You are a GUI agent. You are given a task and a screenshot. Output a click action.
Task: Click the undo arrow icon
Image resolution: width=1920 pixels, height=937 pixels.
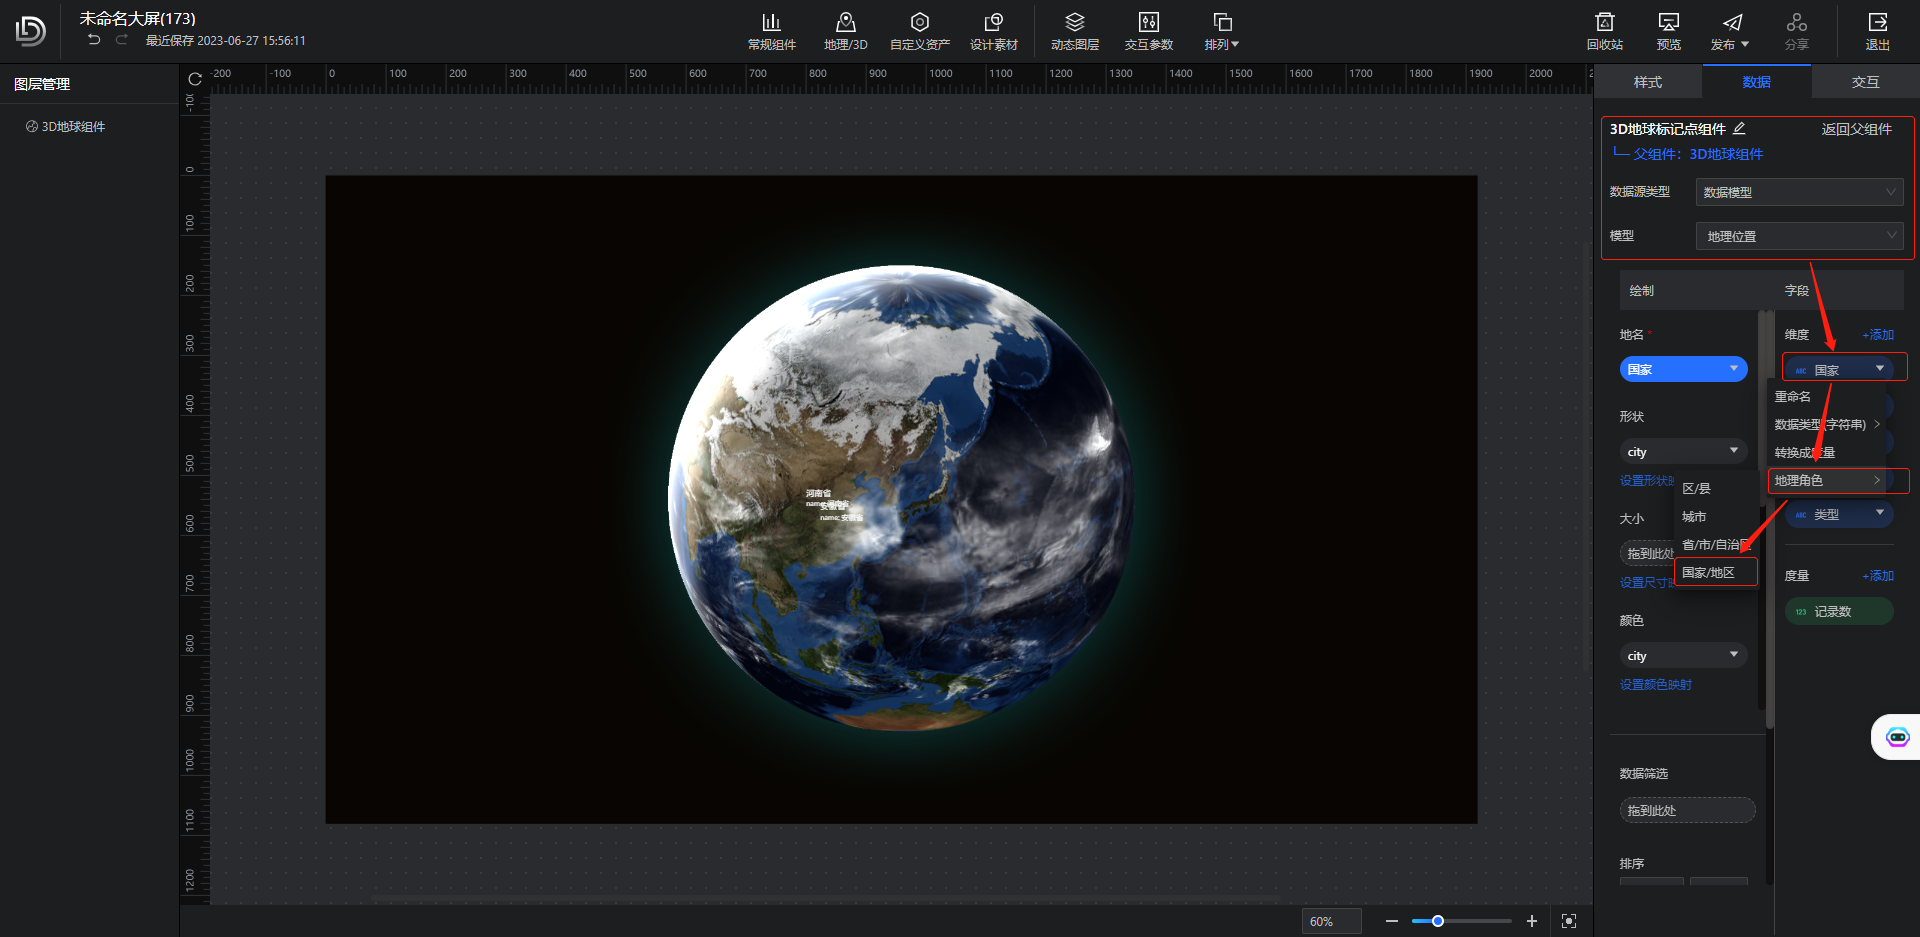[x=94, y=40]
